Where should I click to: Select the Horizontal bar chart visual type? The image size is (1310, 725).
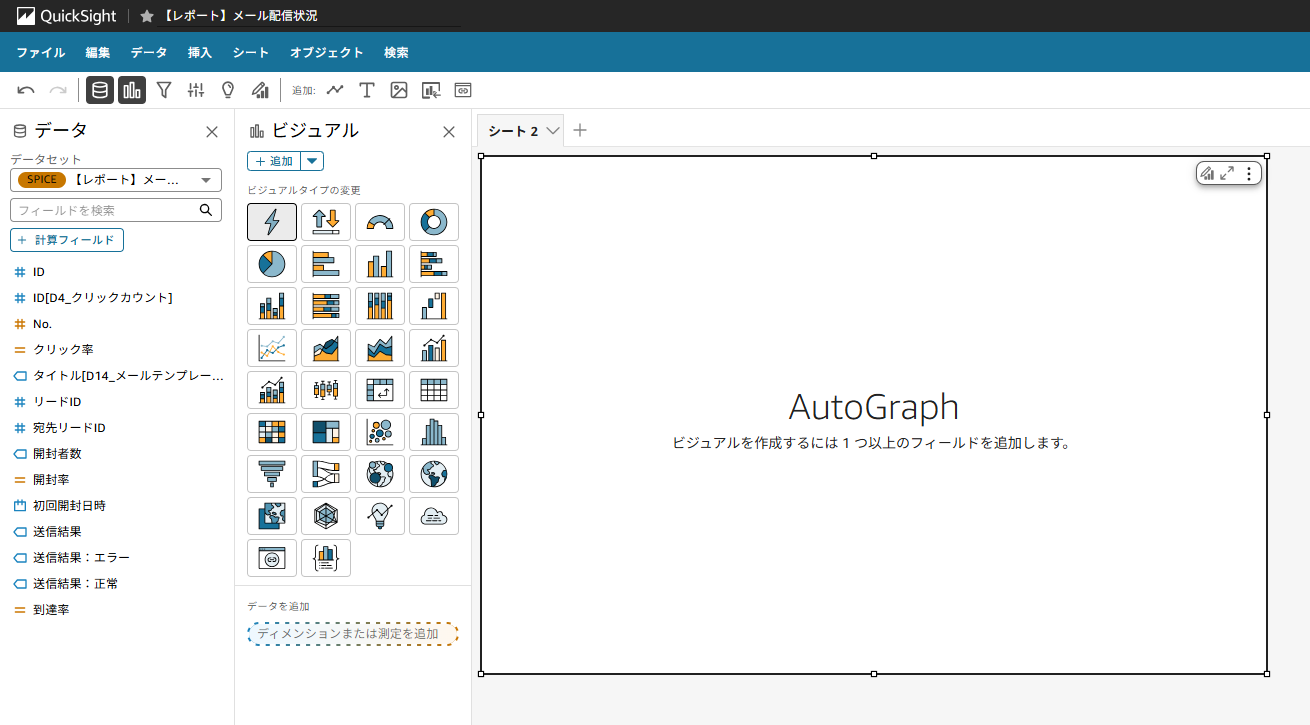pyautogui.click(x=326, y=264)
